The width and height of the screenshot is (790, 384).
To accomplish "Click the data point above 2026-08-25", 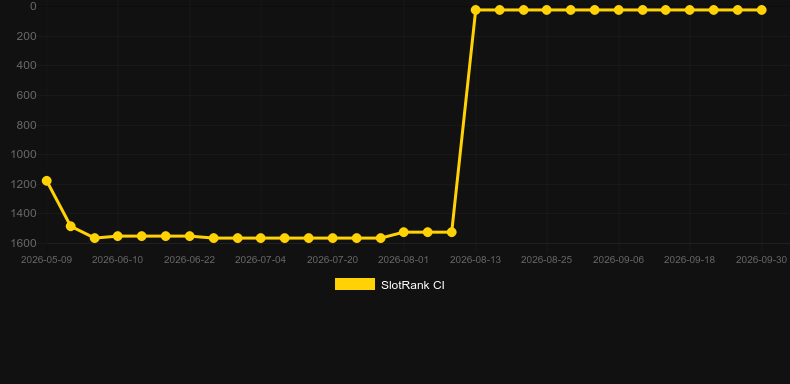I will (547, 10).
